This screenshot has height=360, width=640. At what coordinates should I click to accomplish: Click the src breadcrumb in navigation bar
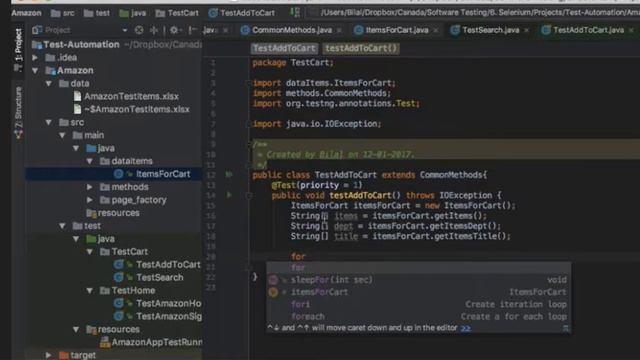click(x=63, y=13)
